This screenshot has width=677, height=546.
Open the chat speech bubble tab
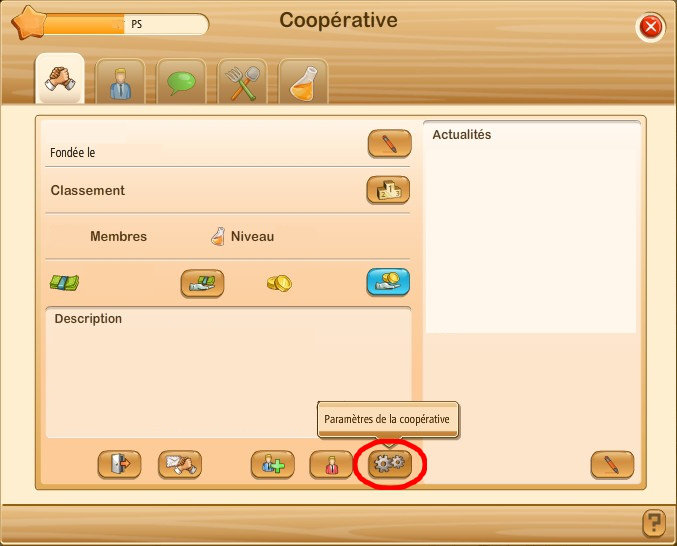click(181, 81)
